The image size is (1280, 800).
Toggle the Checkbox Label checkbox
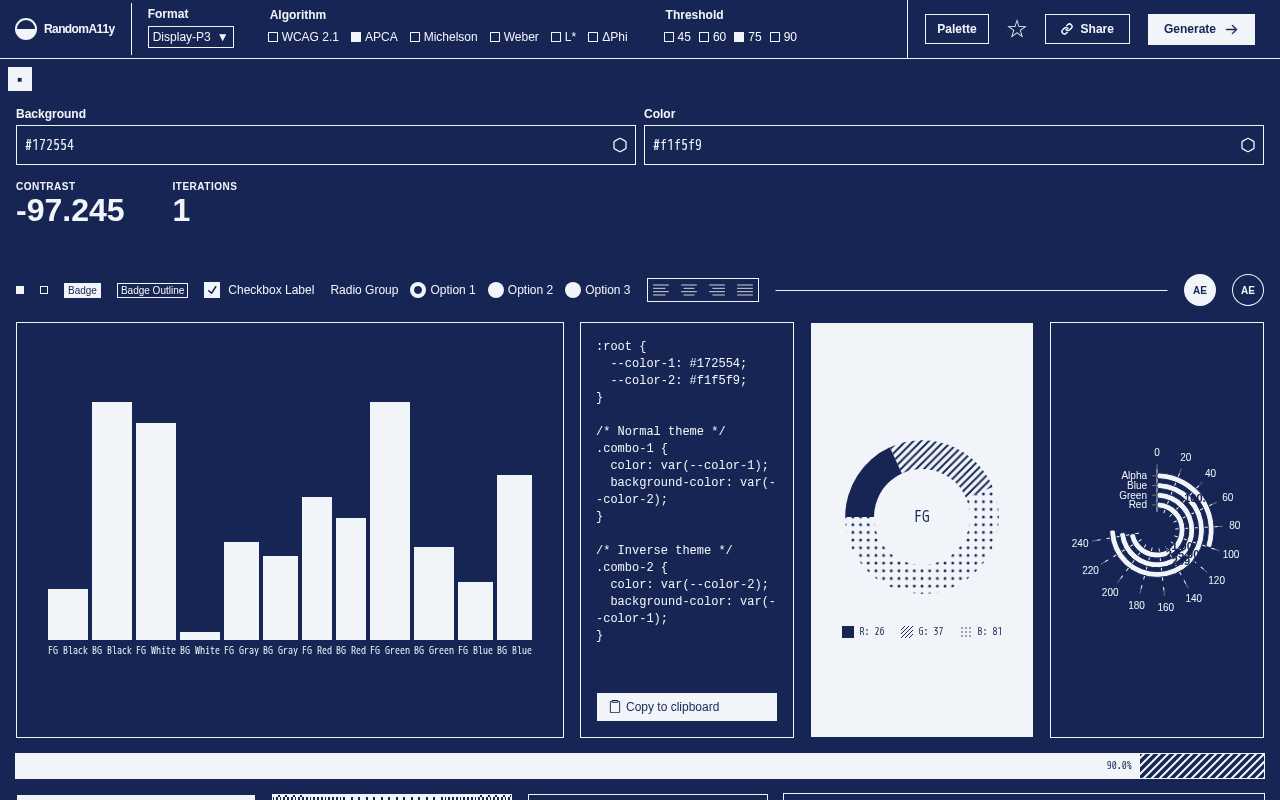point(212,290)
